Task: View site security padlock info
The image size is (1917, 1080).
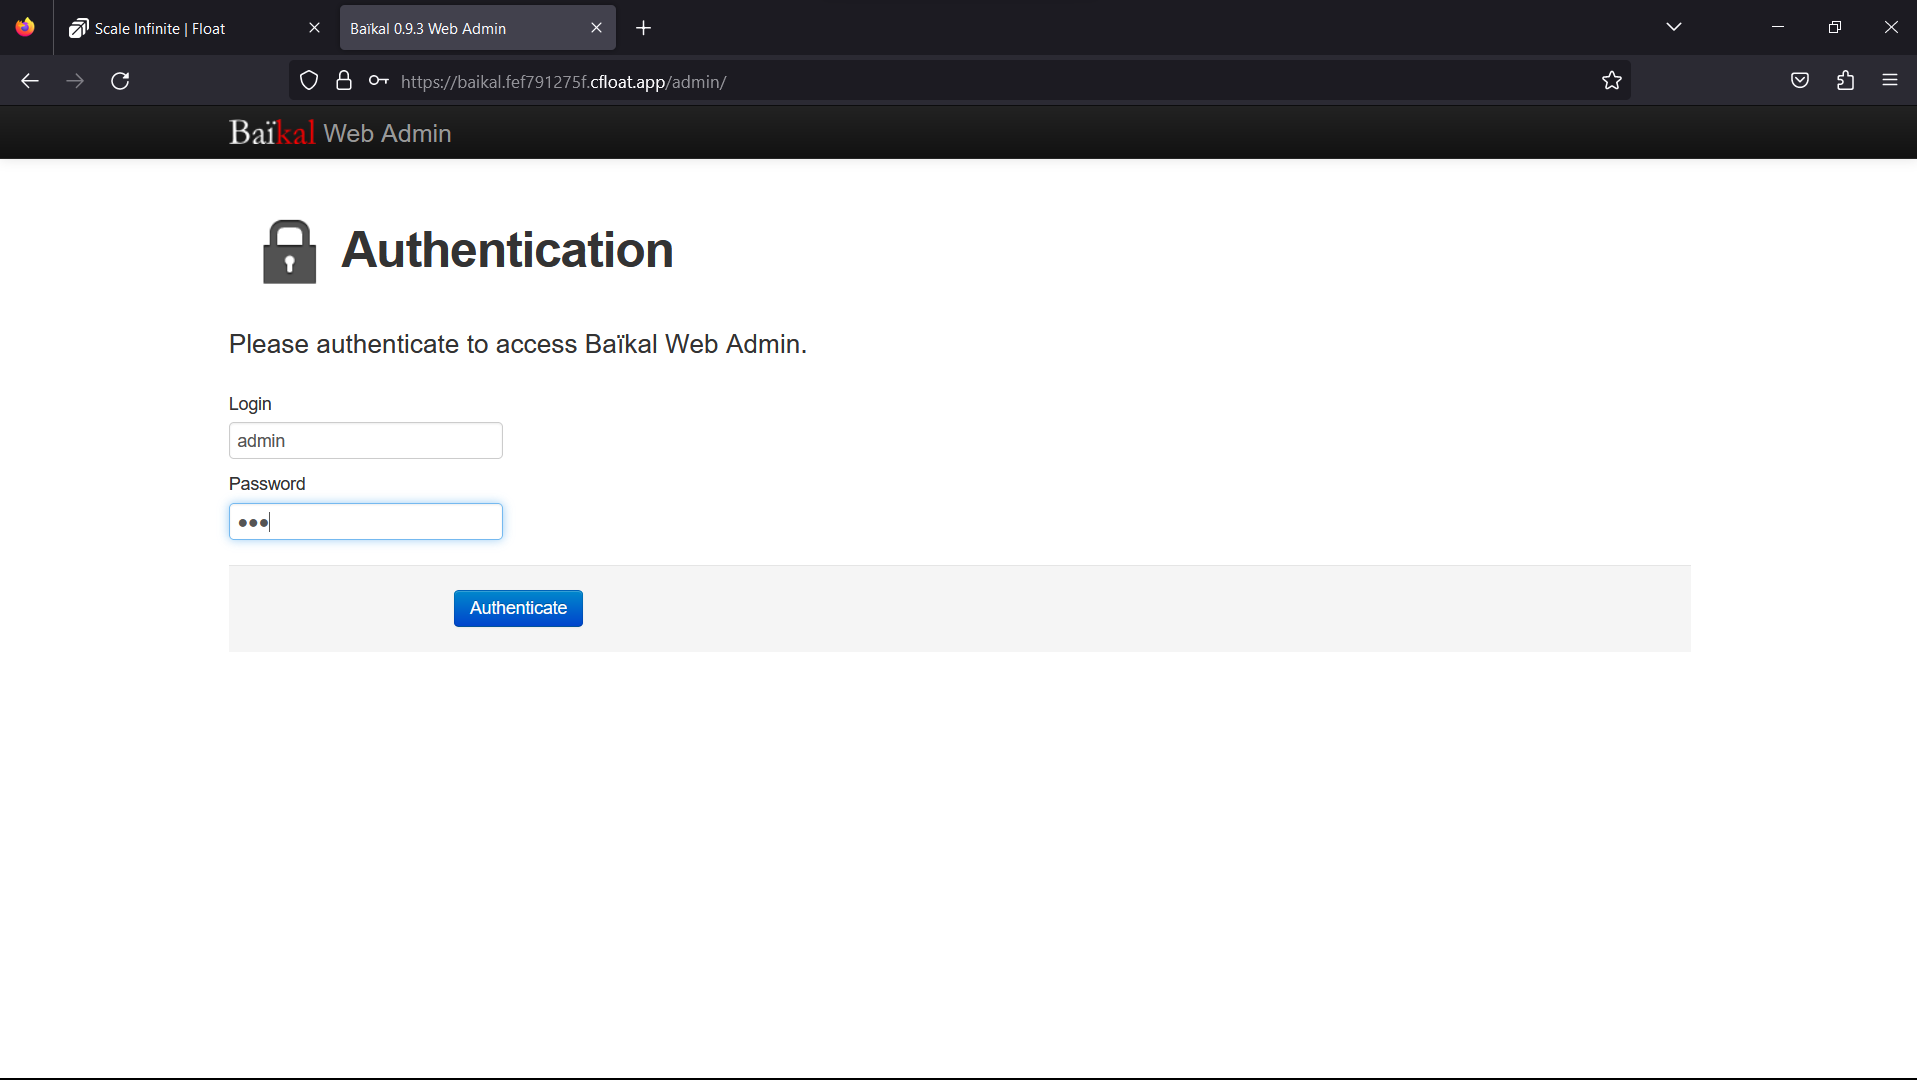Action: tap(344, 81)
